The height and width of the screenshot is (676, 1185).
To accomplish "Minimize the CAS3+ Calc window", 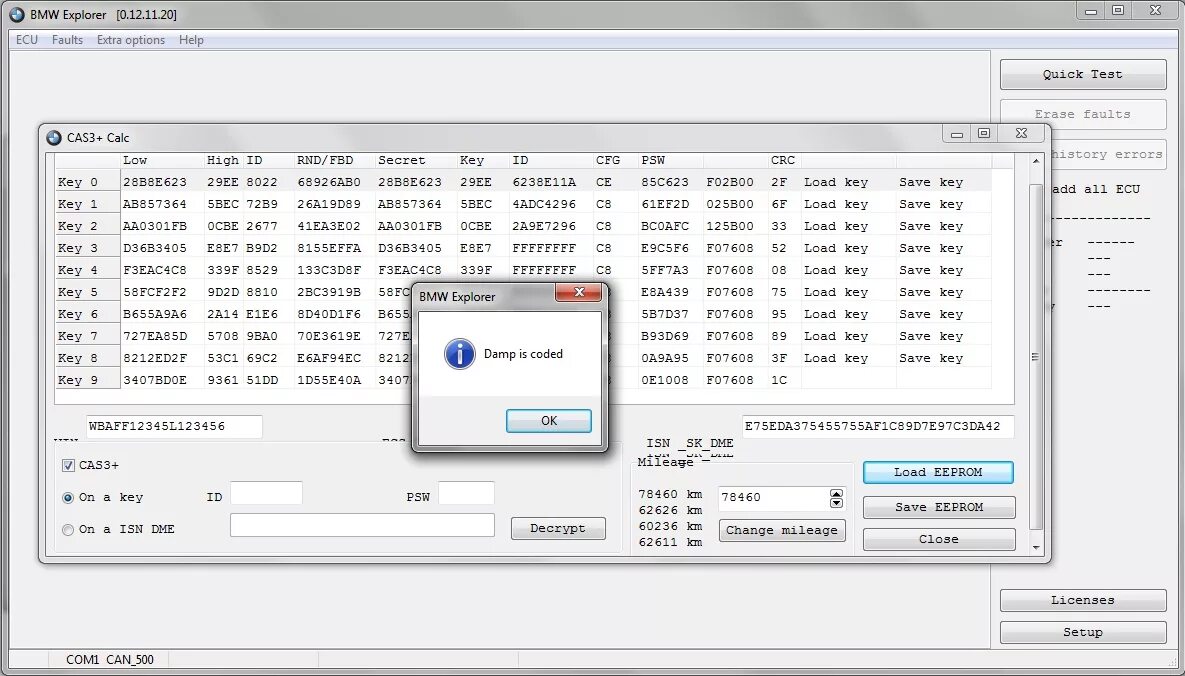I will point(957,134).
